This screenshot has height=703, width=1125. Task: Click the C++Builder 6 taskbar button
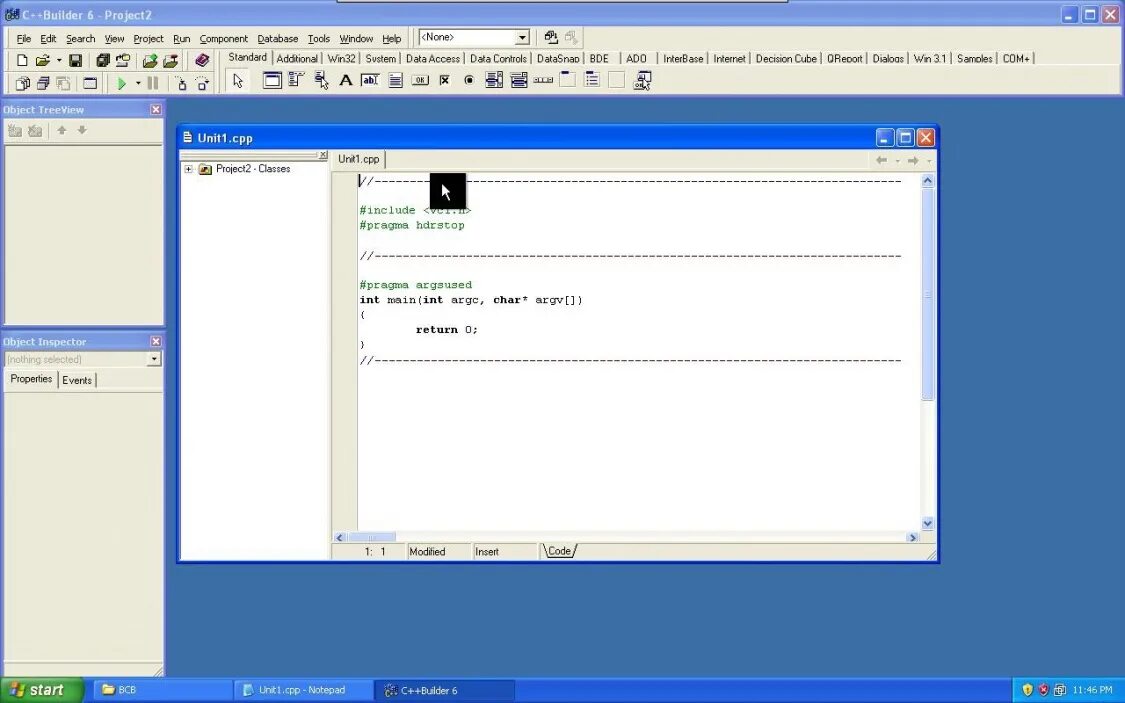tap(444, 690)
